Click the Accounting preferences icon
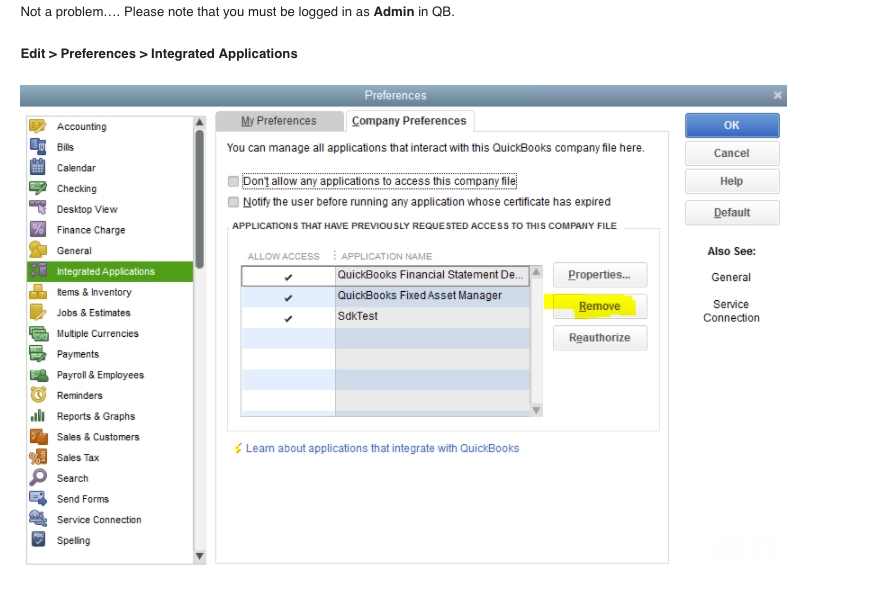The image size is (875, 597). 38,126
